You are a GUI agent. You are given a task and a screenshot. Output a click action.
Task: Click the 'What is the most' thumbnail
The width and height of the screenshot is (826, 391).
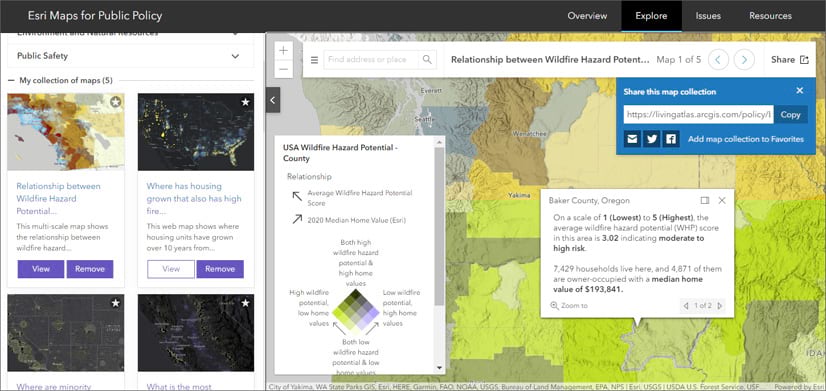[195, 333]
